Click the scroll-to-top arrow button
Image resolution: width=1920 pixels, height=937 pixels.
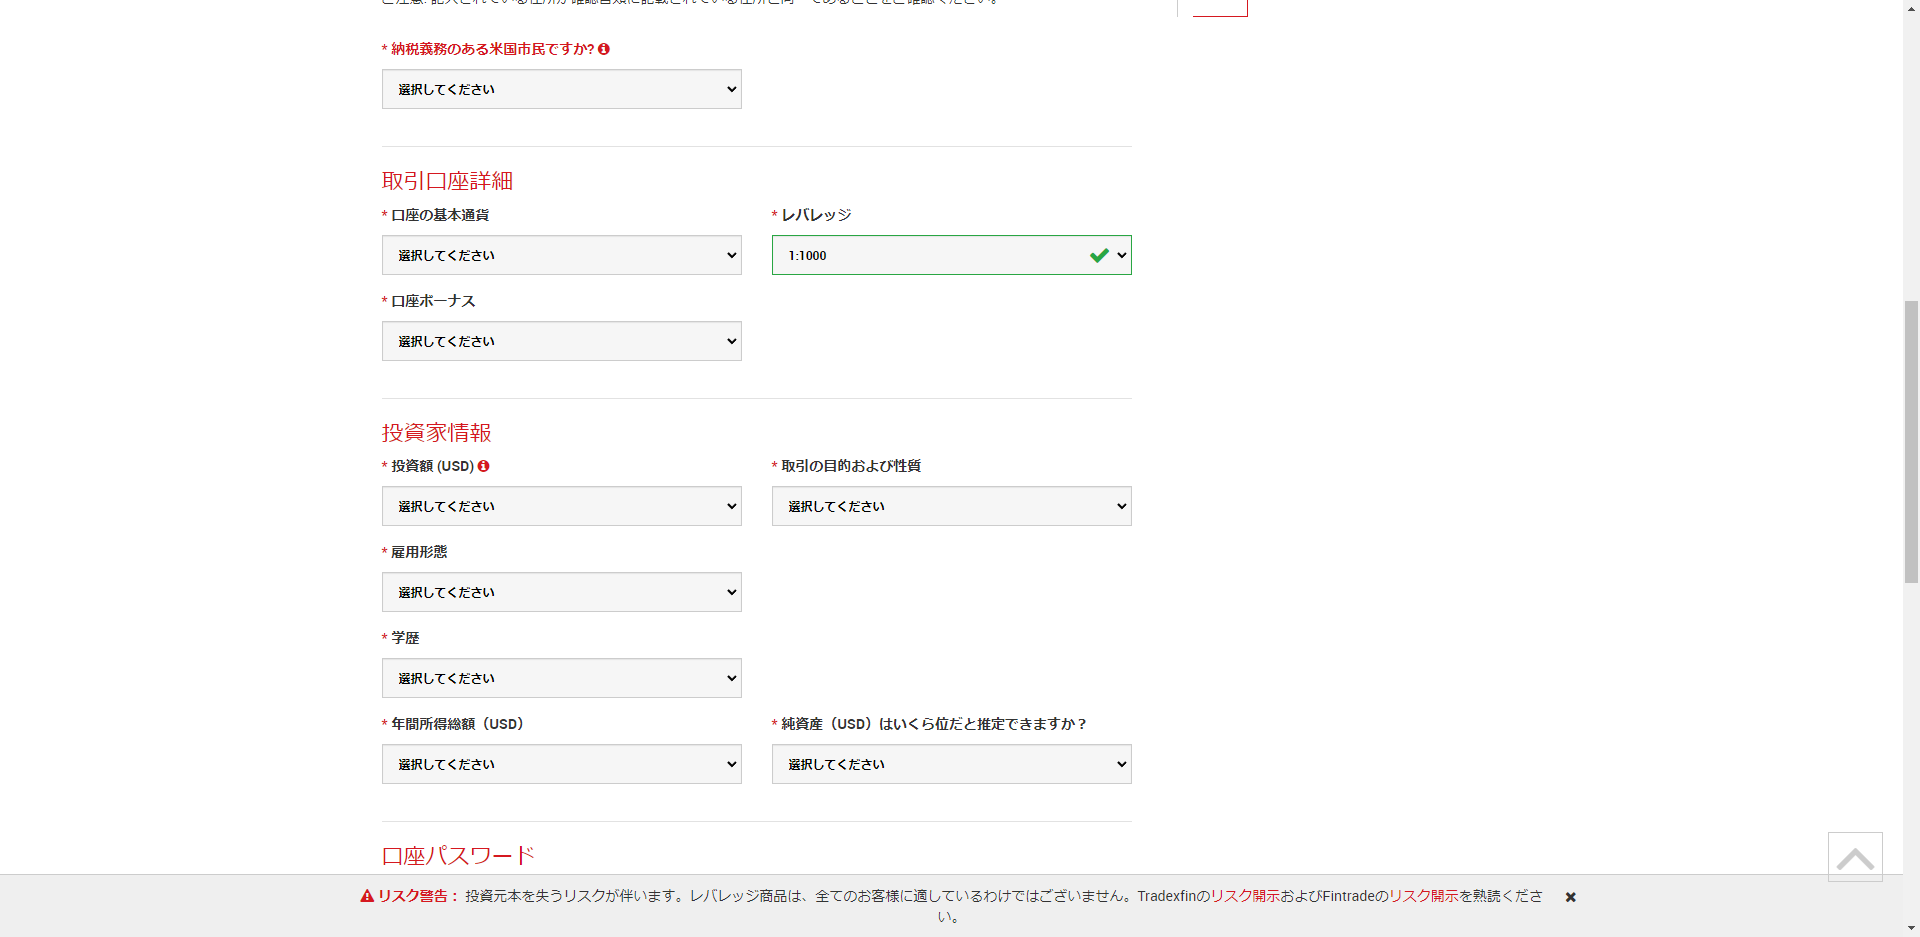click(1855, 857)
